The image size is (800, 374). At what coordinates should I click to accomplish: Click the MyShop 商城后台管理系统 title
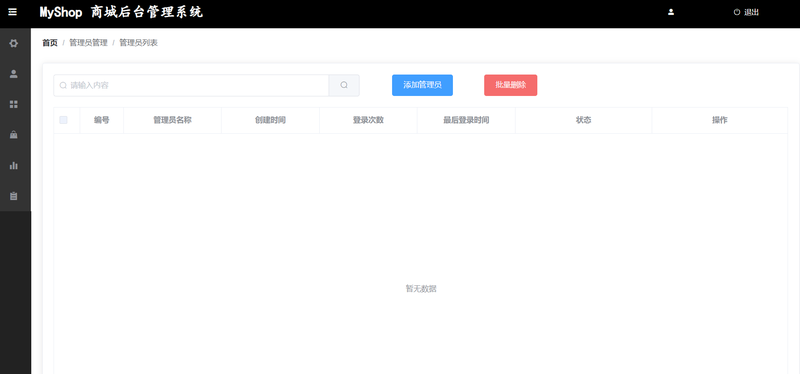coord(121,12)
